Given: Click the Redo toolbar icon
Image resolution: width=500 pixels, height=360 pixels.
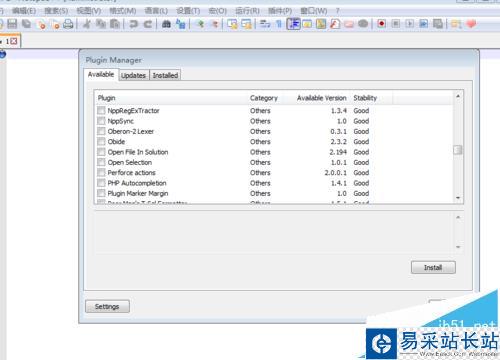Looking at the screenshot, I should point(148,24).
